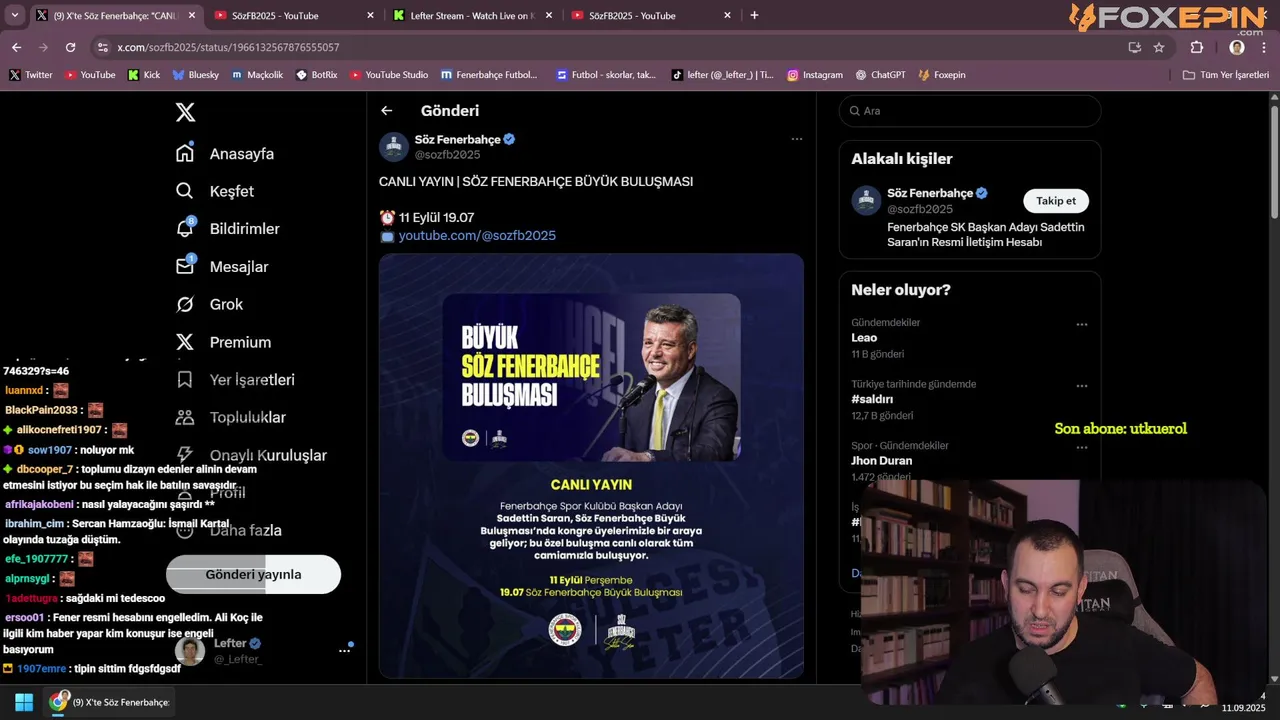Viewport: 1280px width, 720px height.
Task: Open YouTube Studio bookmark
Action: click(389, 75)
